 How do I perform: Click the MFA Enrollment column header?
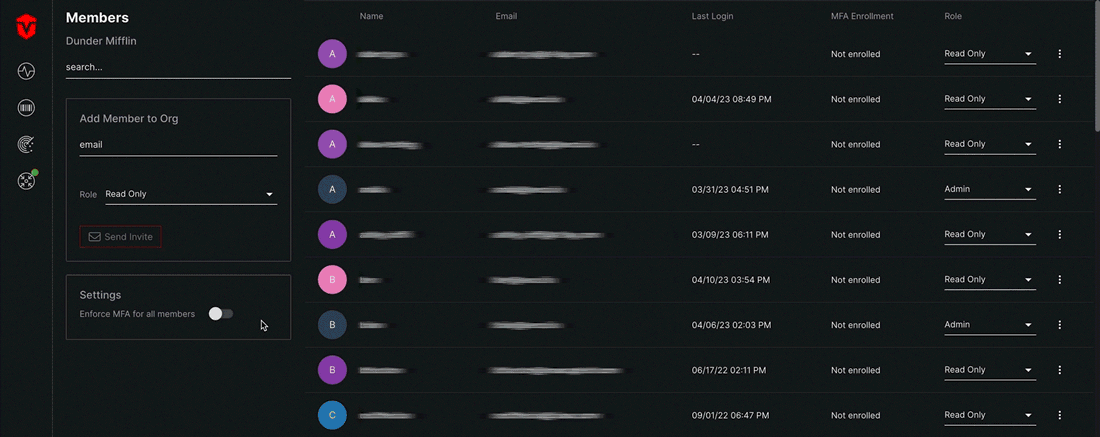point(862,17)
